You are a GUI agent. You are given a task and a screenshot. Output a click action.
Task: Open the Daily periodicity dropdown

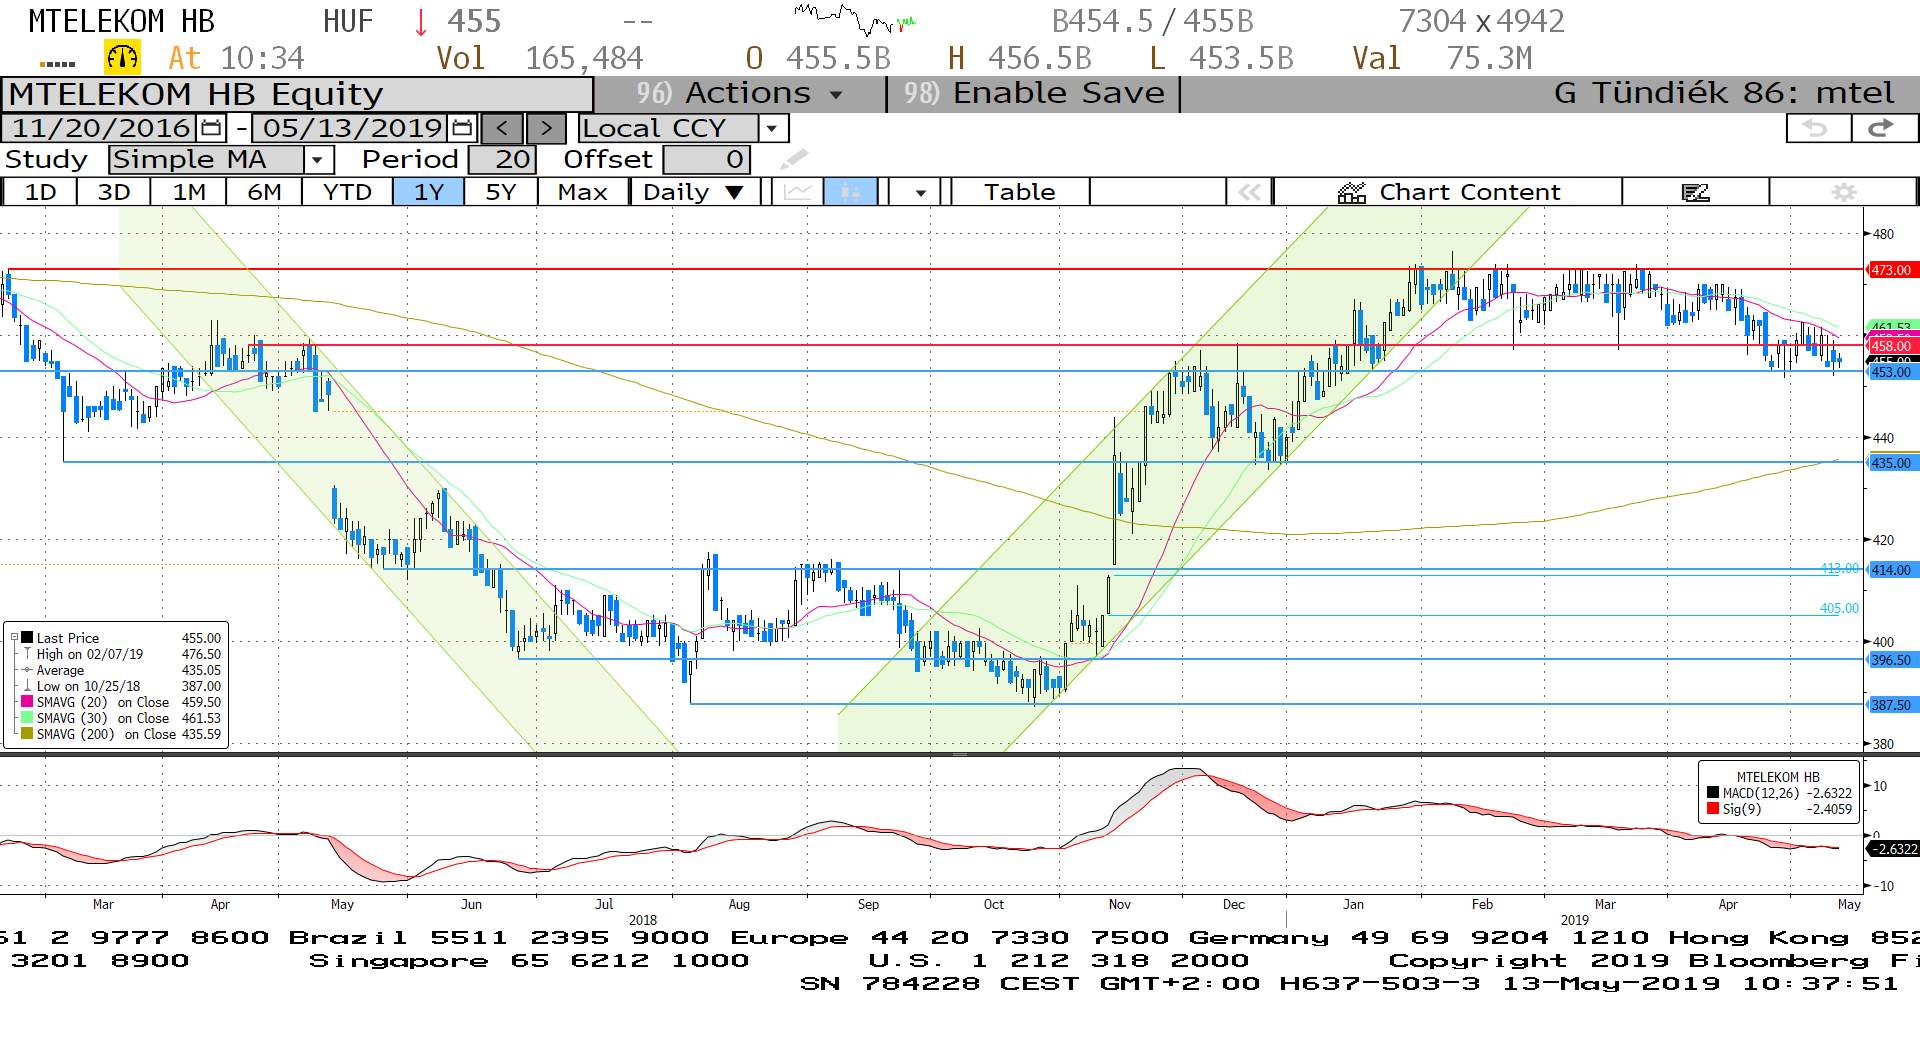pos(695,192)
